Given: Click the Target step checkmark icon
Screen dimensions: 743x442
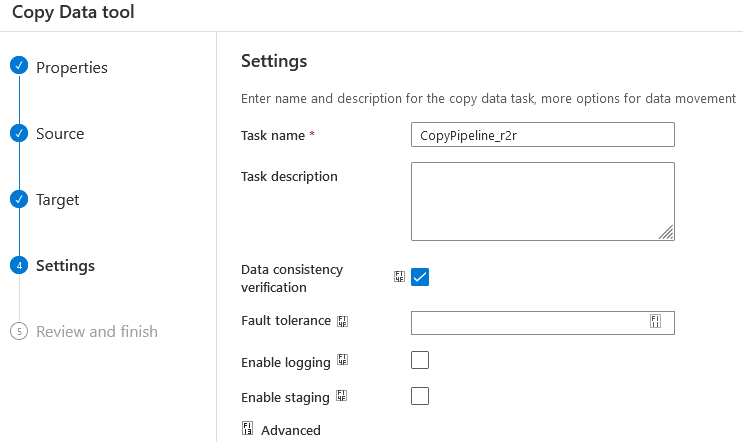Looking at the screenshot, I should (19, 199).
